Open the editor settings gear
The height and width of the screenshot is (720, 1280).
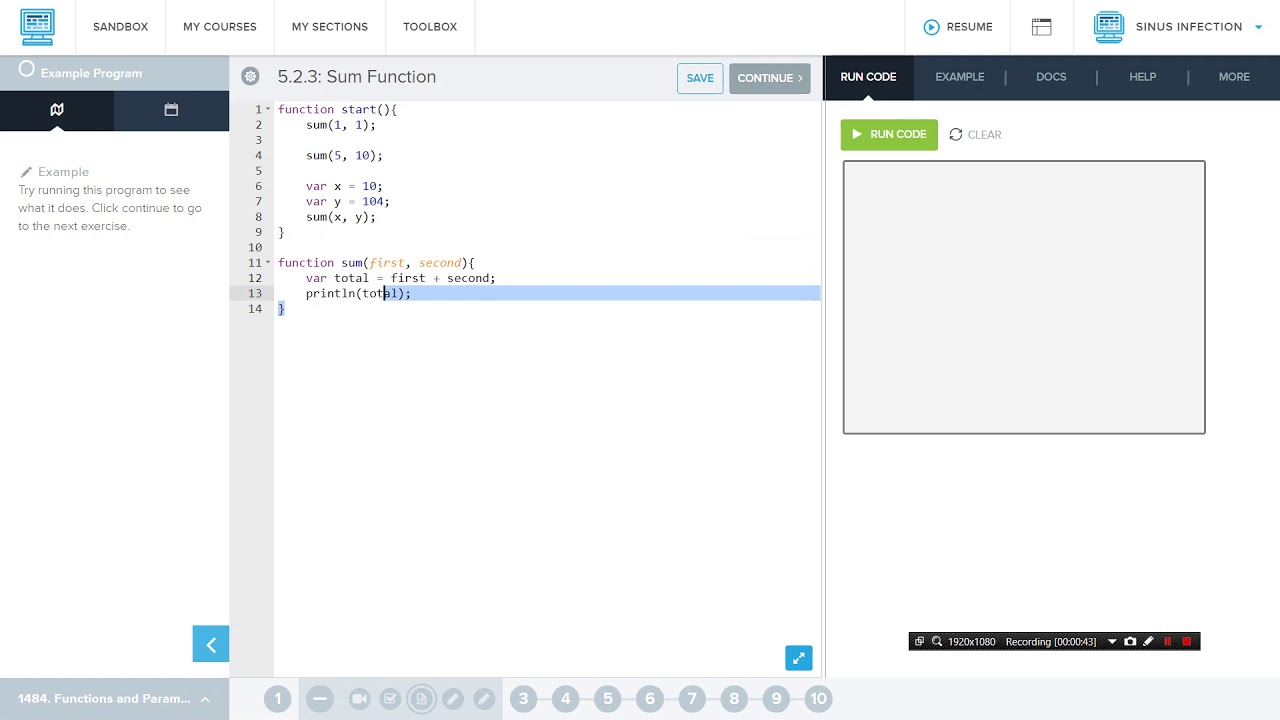tap(250, 77)
